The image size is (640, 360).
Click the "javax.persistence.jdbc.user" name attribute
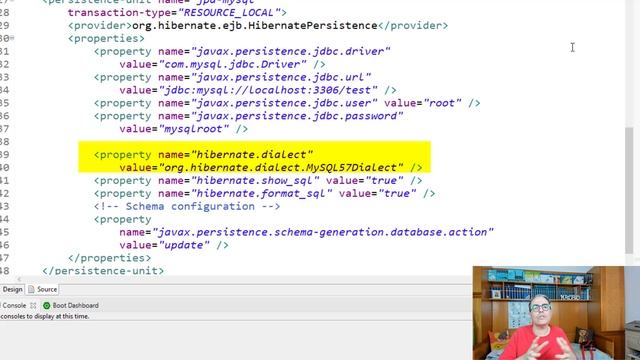pyautogui.click(x=284, y=103)
